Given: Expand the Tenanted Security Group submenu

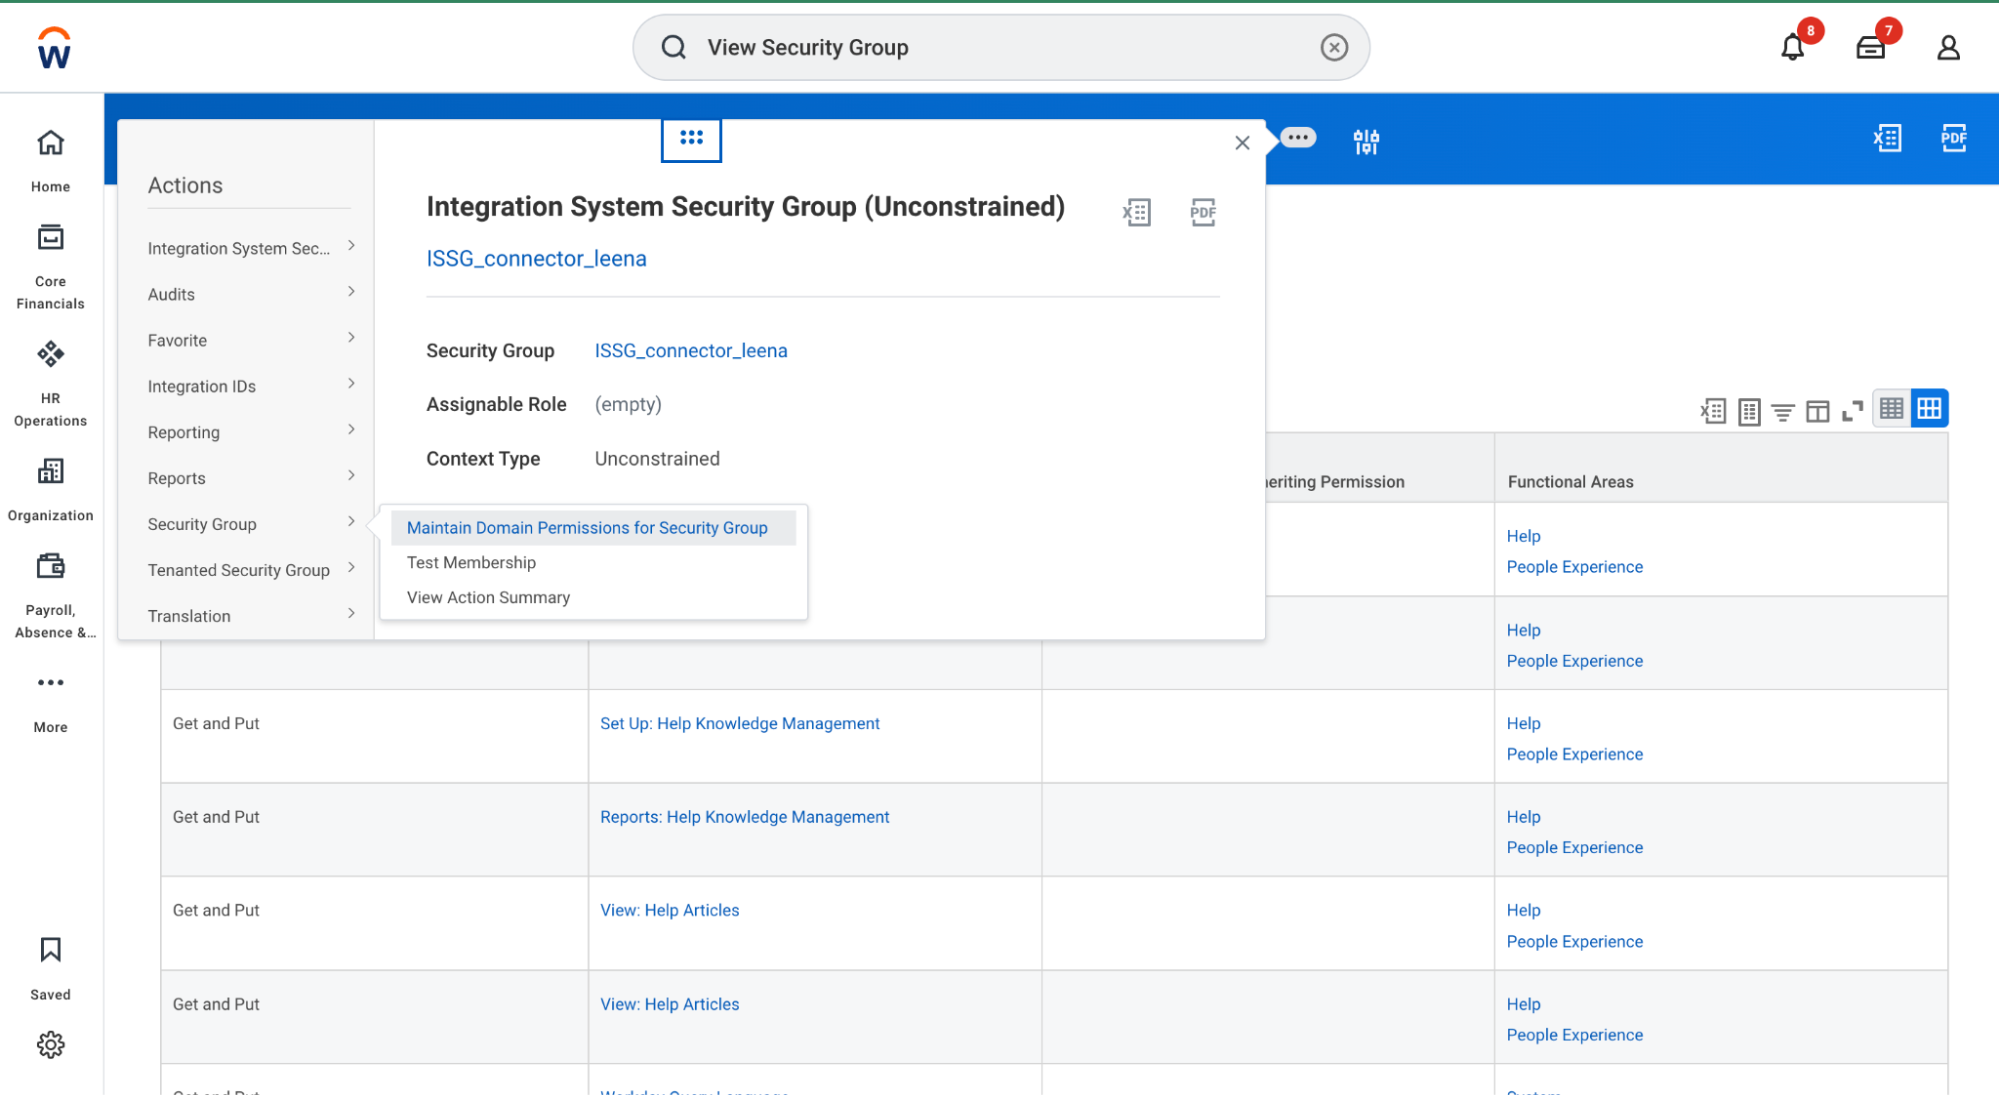Looking at the screenshot, I should click(250, 570).
